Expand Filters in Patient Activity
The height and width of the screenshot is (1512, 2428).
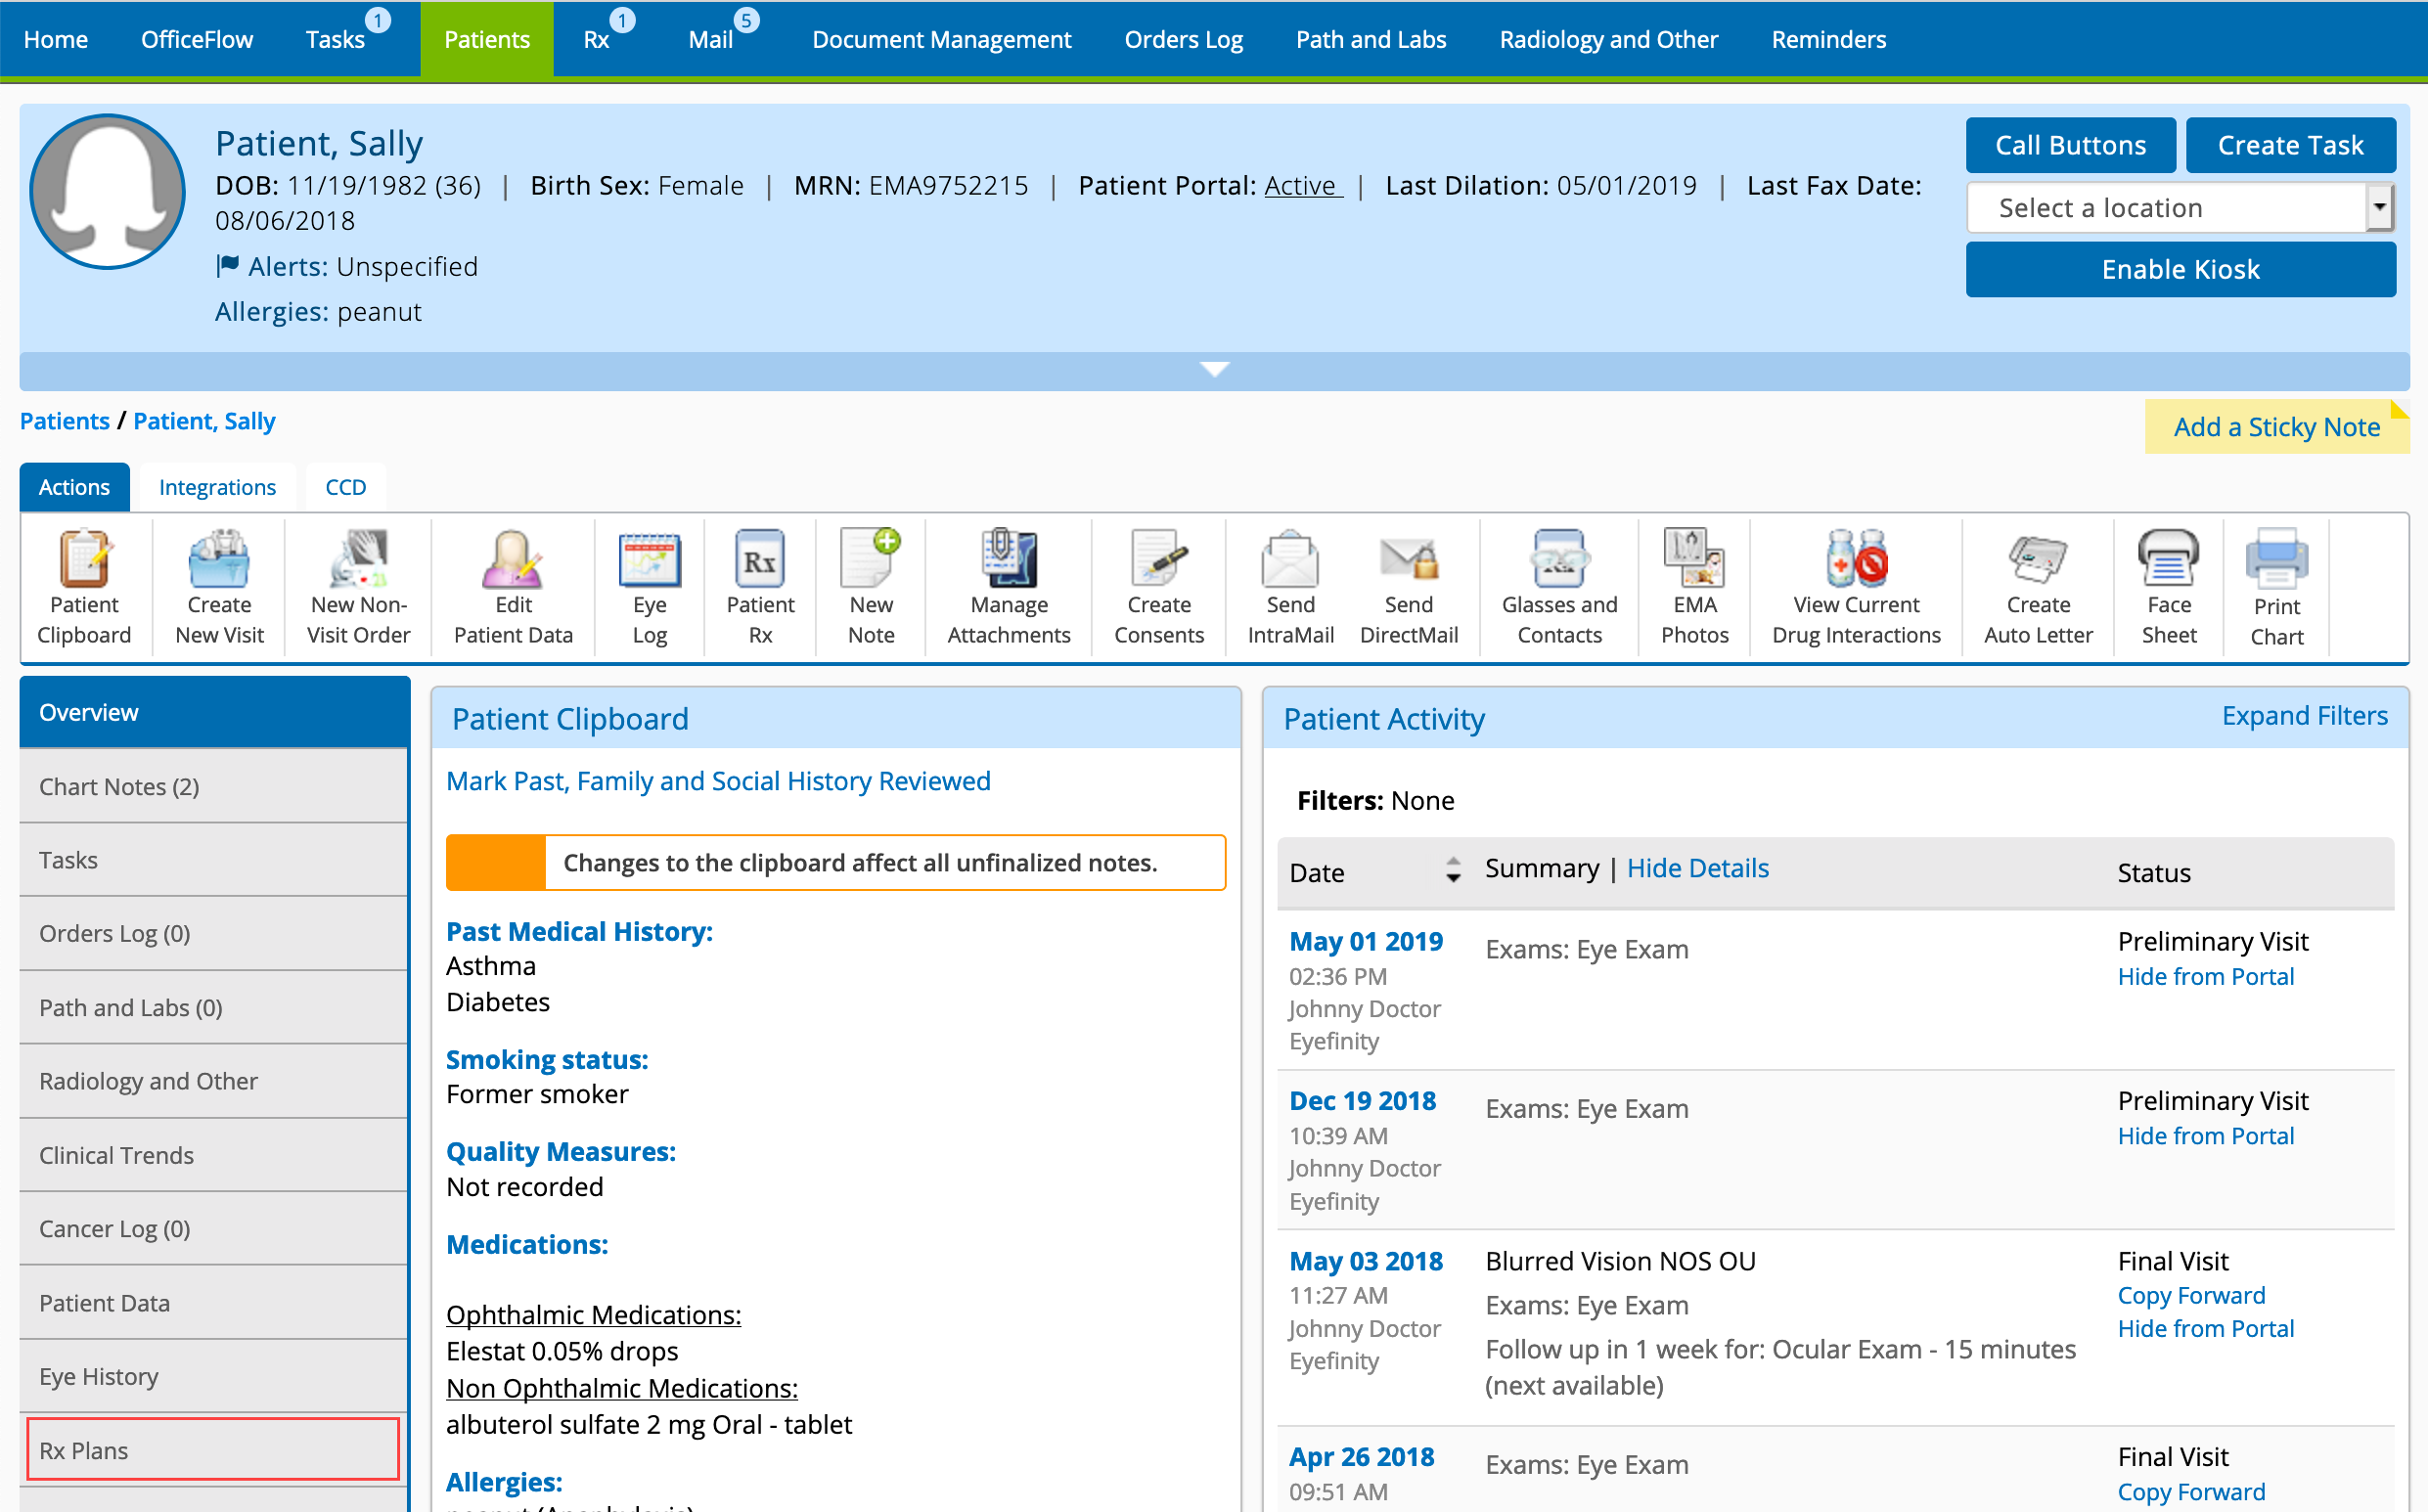click(2303, 716)
